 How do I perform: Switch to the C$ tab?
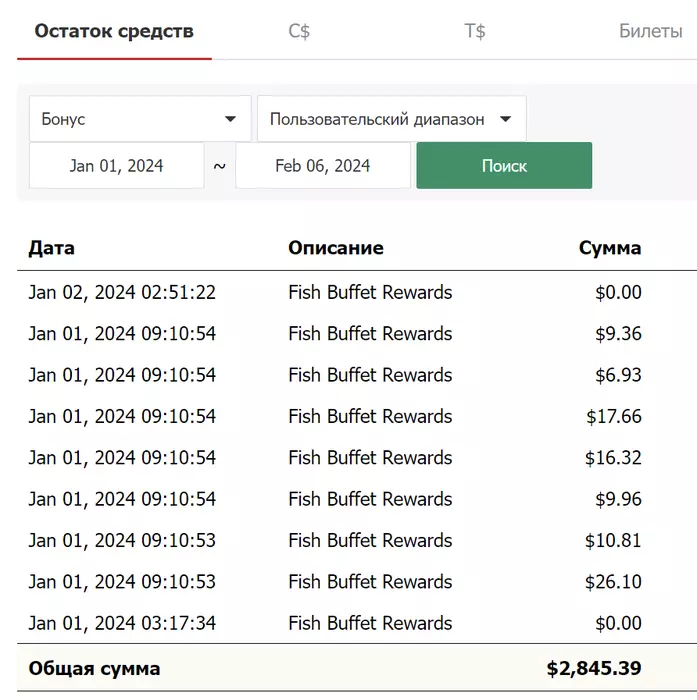click(x=299, y=31)
